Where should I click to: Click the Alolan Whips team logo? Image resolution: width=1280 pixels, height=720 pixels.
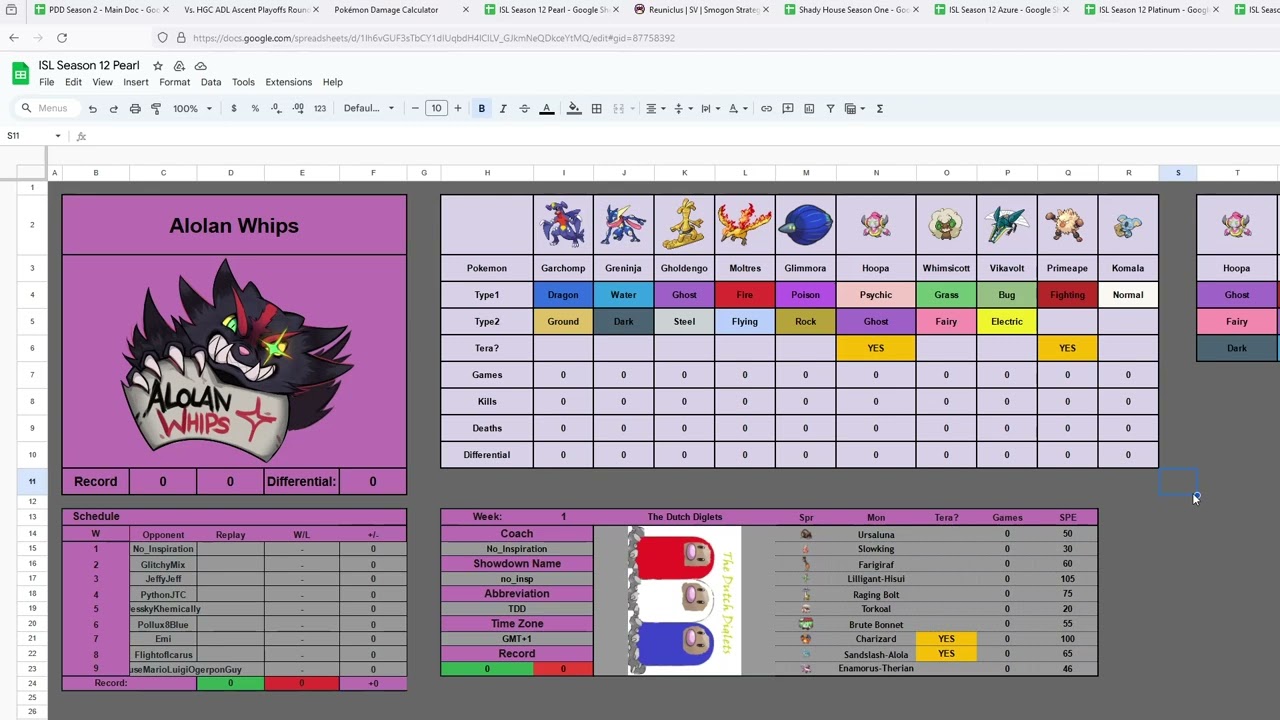[x=236, y=361]
